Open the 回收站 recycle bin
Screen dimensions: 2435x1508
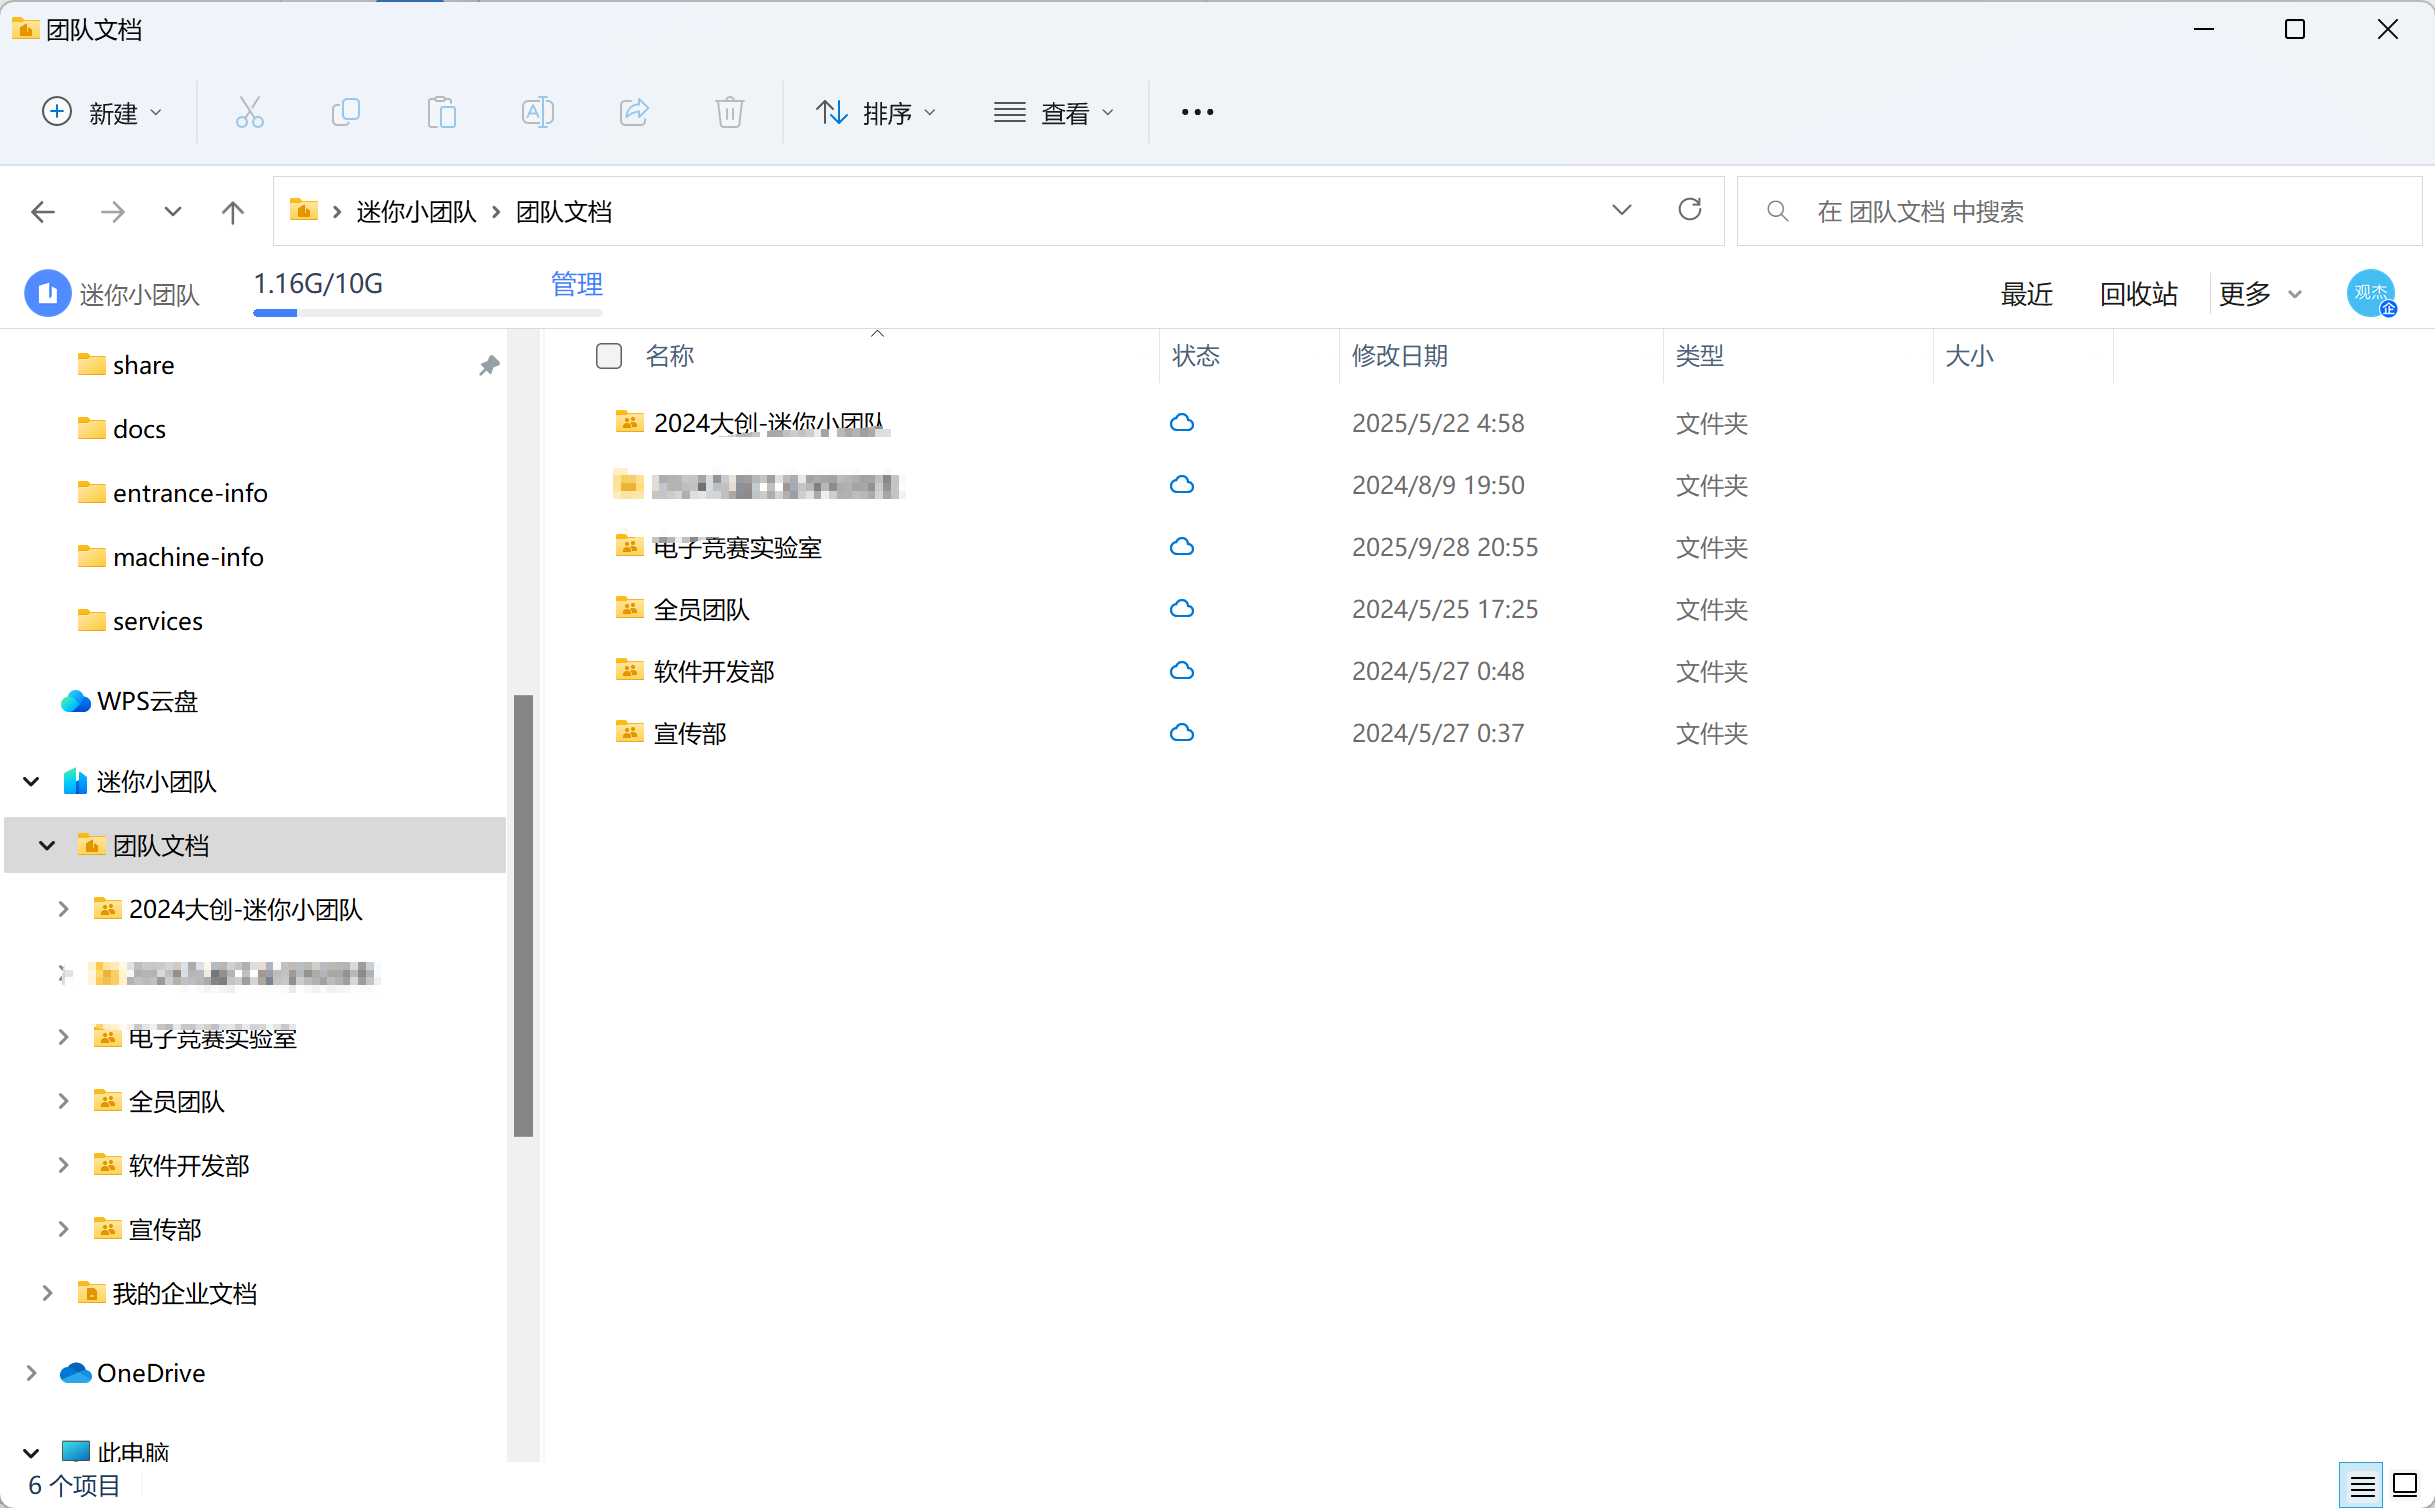2138,294
